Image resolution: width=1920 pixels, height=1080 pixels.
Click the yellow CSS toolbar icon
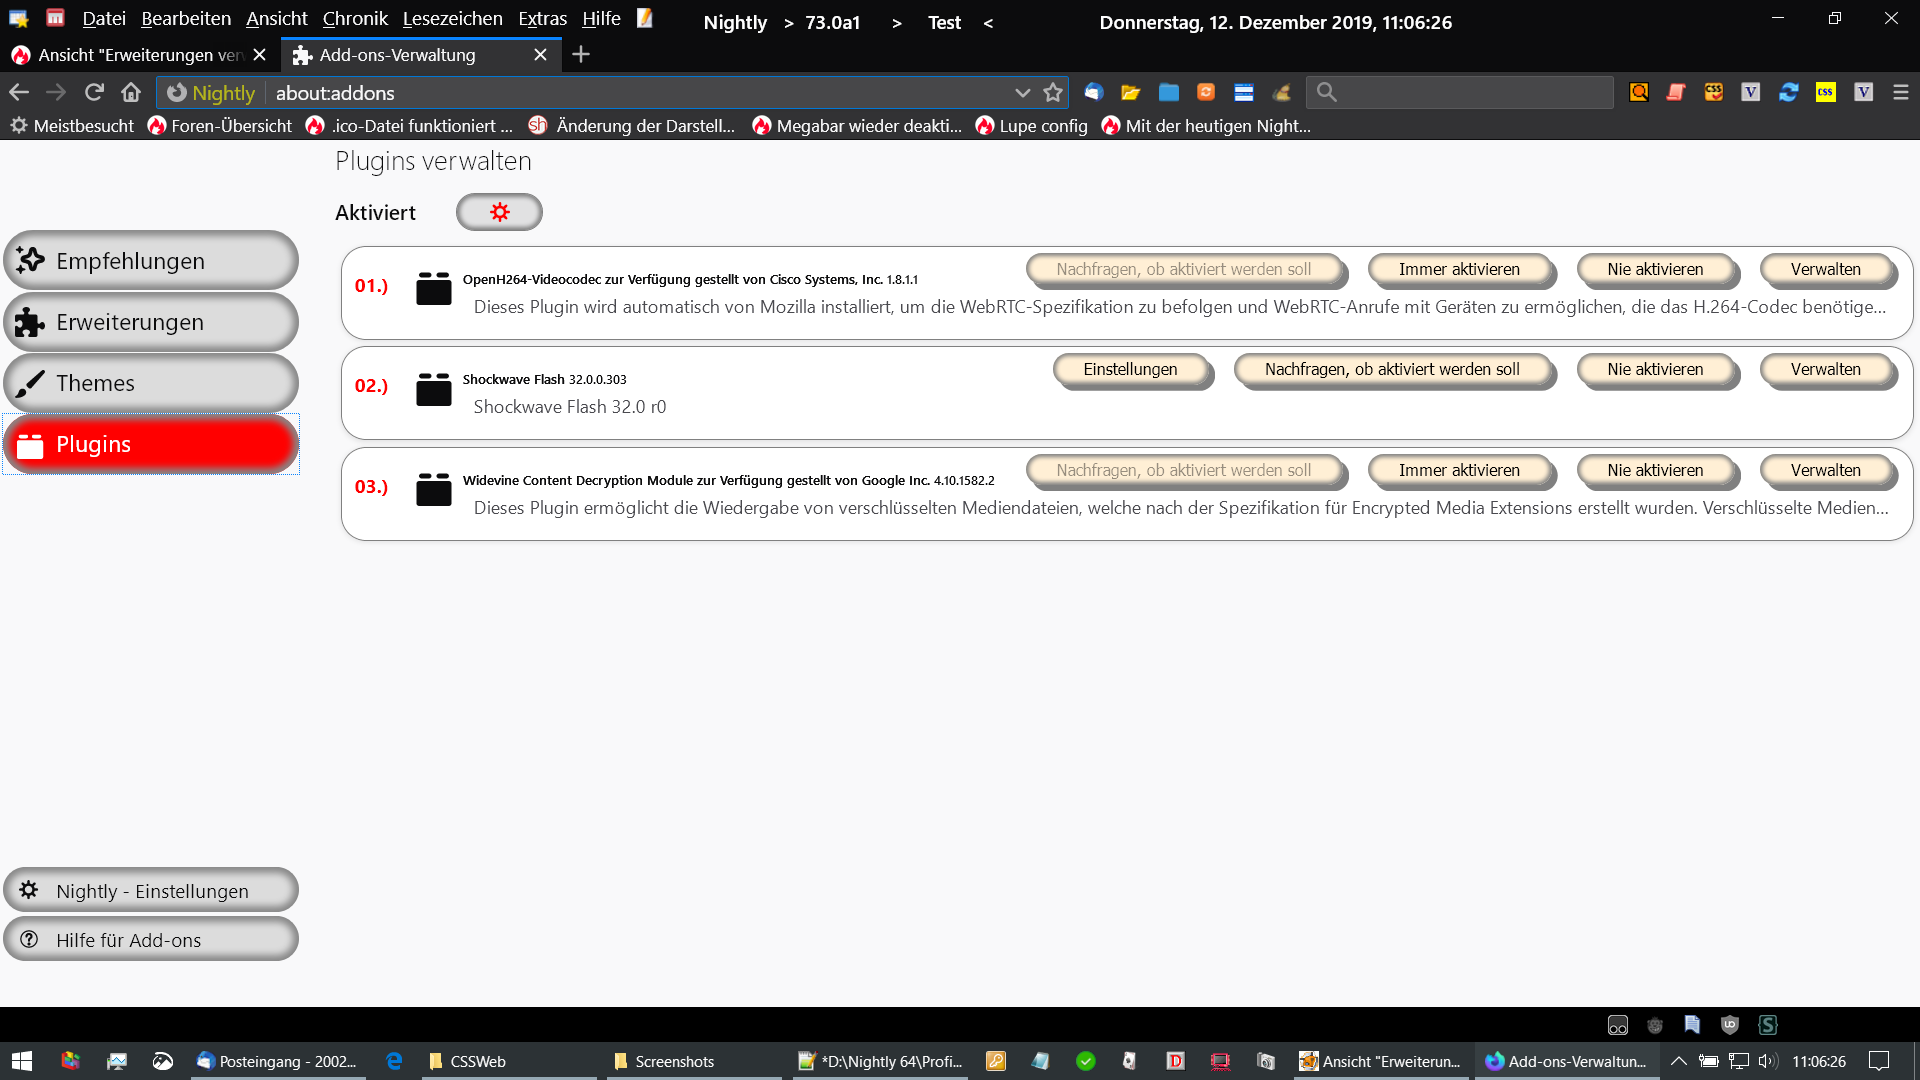1825,92
